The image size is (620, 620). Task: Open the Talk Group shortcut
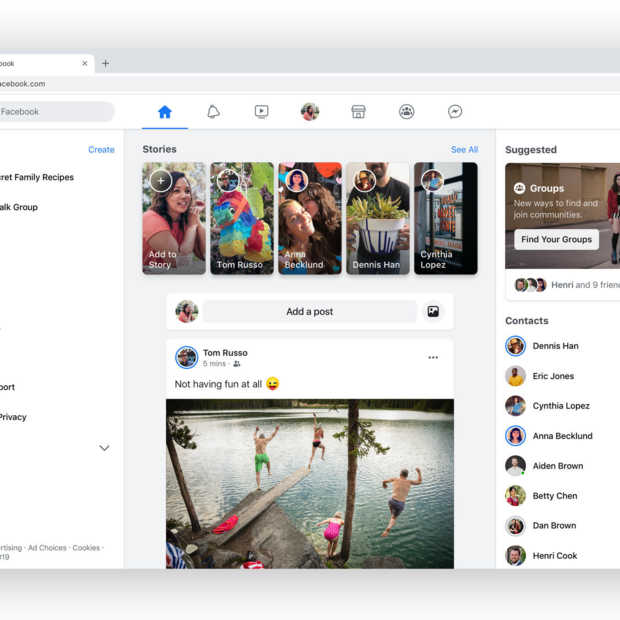pos(19,207)
